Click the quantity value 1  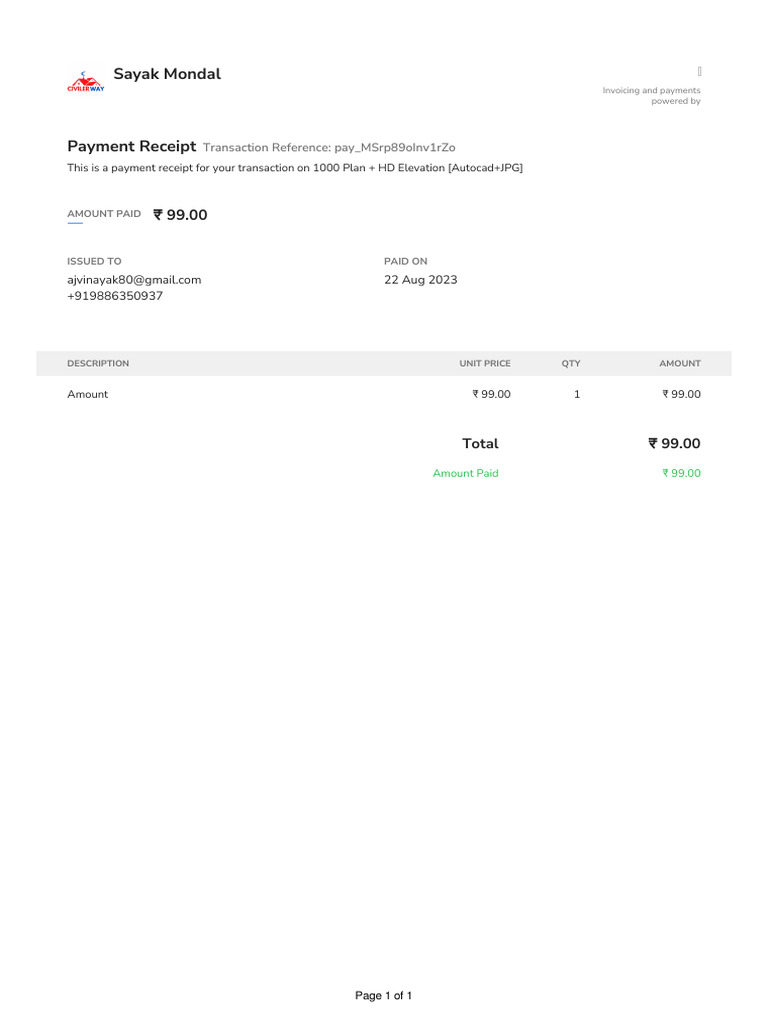click(577, 394)
